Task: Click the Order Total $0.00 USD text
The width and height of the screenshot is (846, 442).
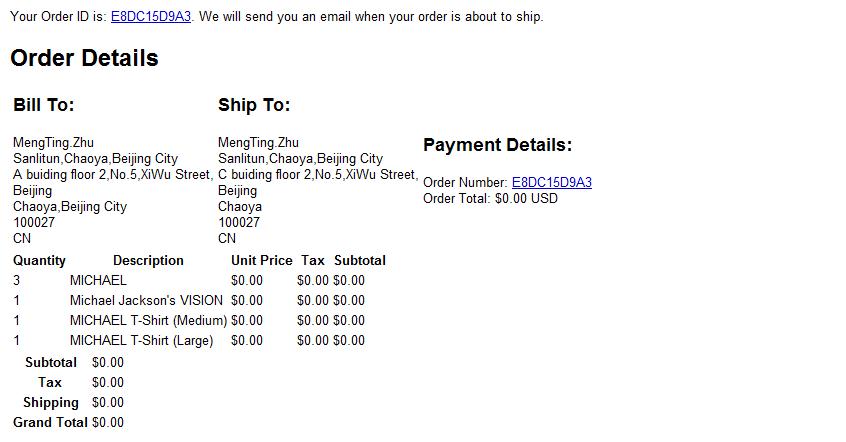Action: [490, 199]
